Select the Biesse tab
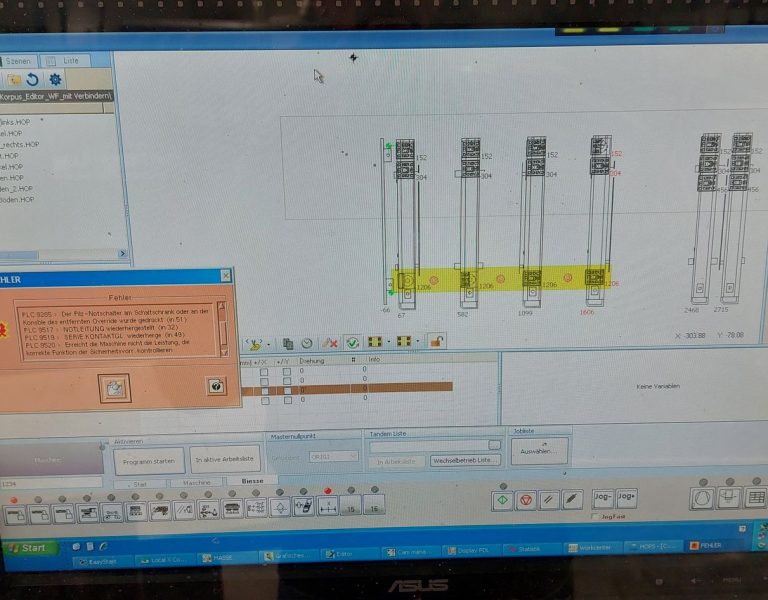The height and width of the screenshot is (600, 768). (253, 481)
